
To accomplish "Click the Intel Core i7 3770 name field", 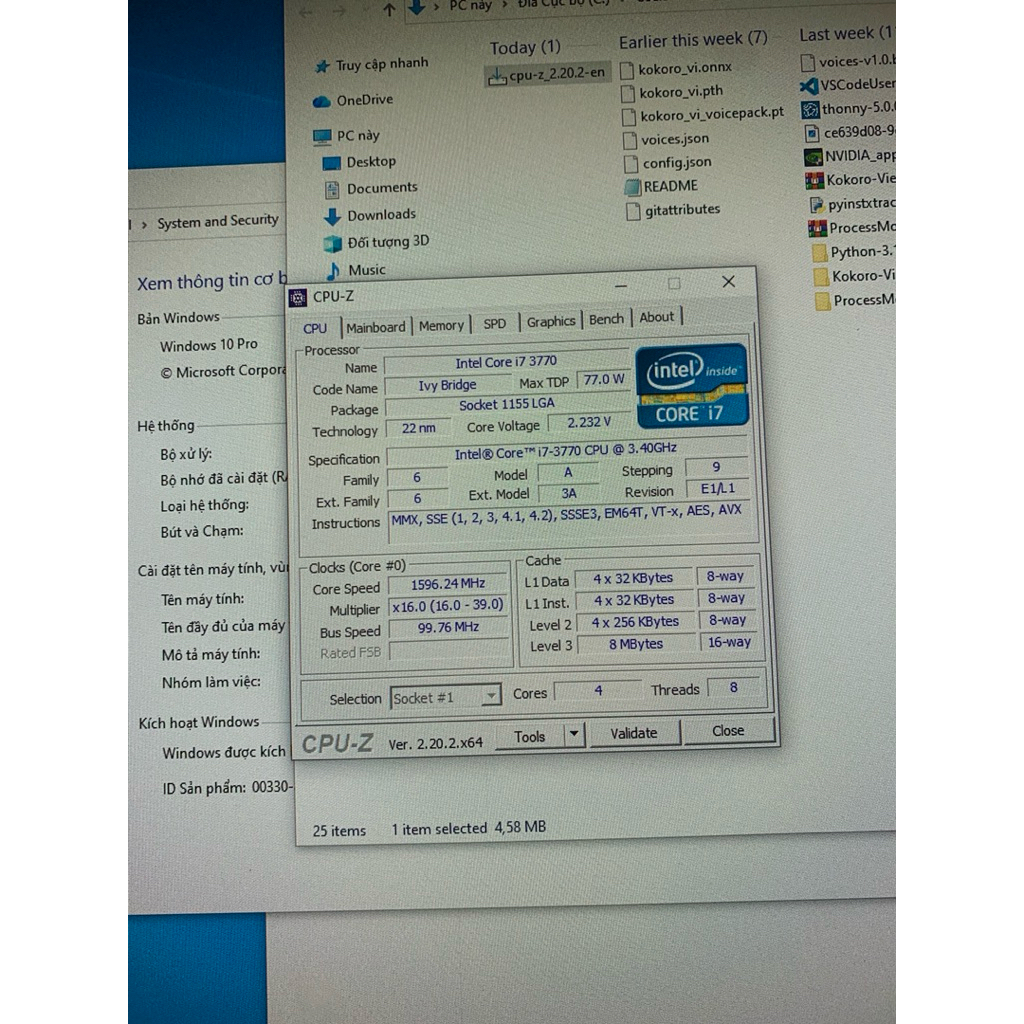I will [506, 362].
